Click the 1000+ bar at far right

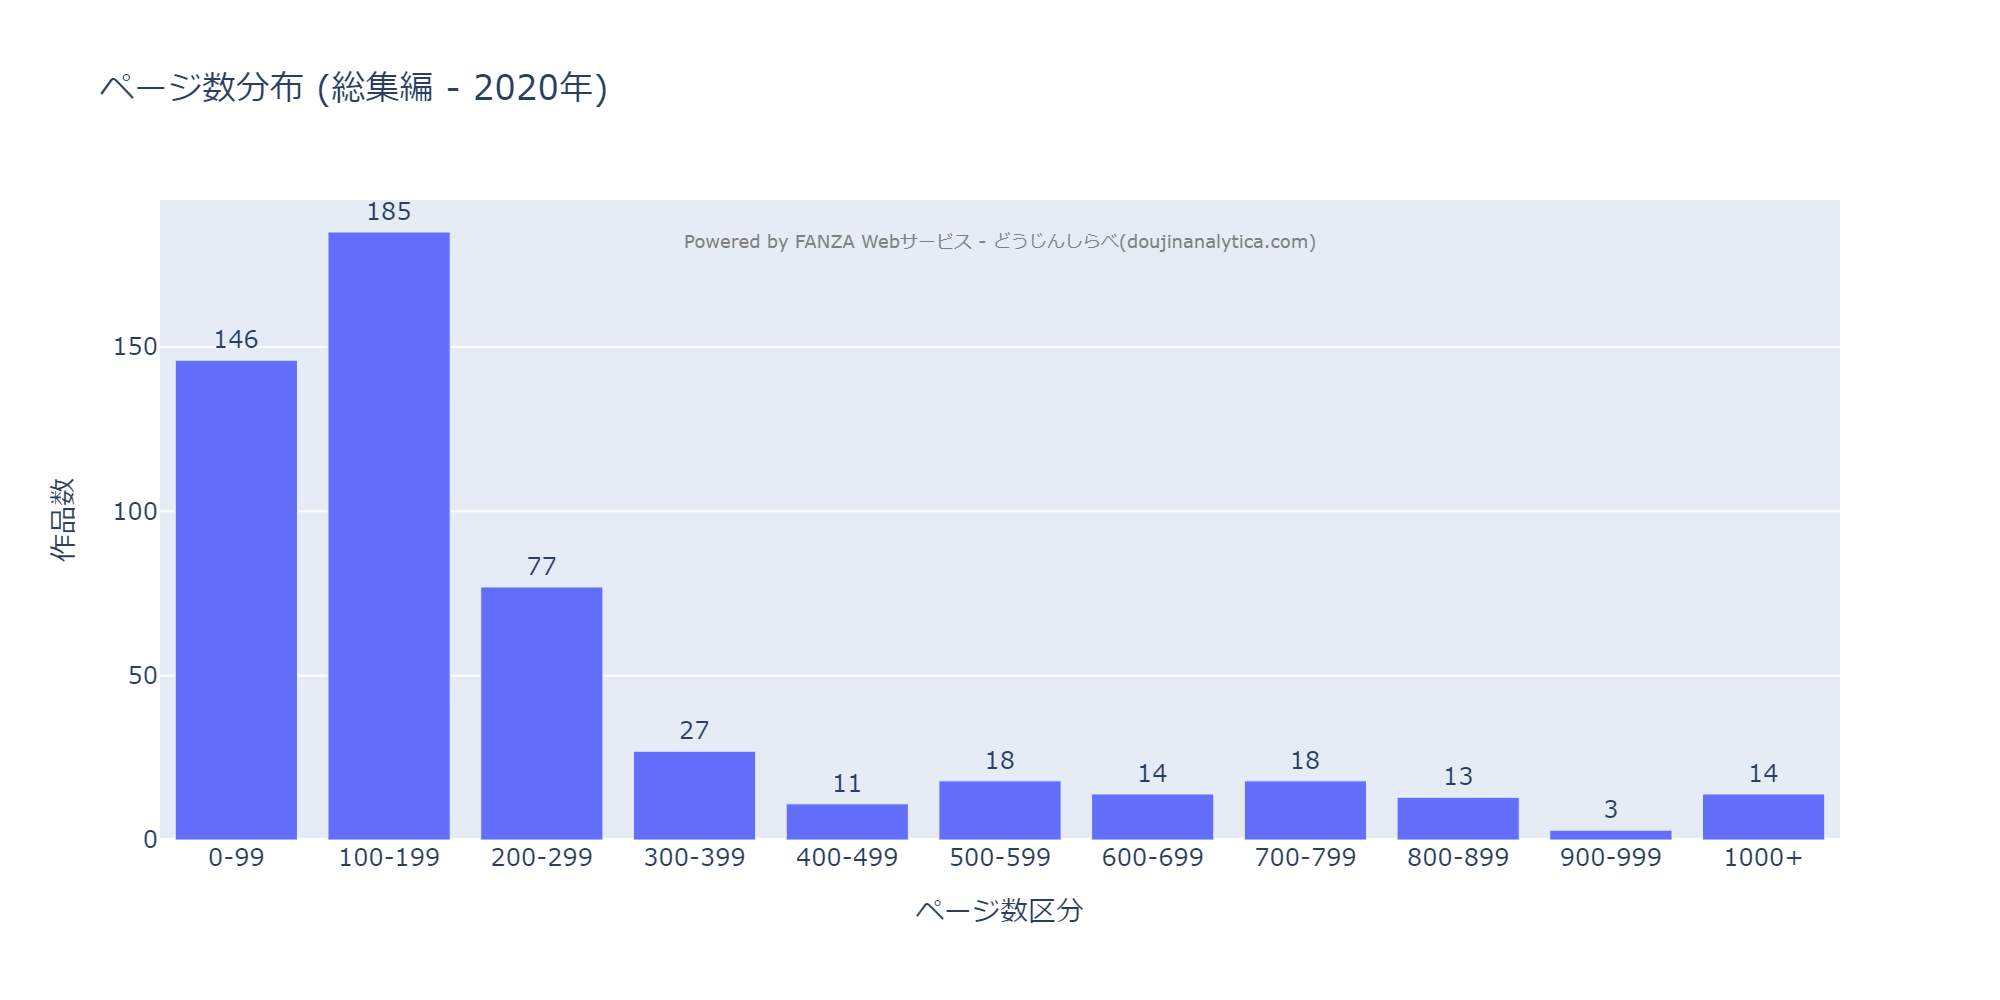coord(1763,816)
